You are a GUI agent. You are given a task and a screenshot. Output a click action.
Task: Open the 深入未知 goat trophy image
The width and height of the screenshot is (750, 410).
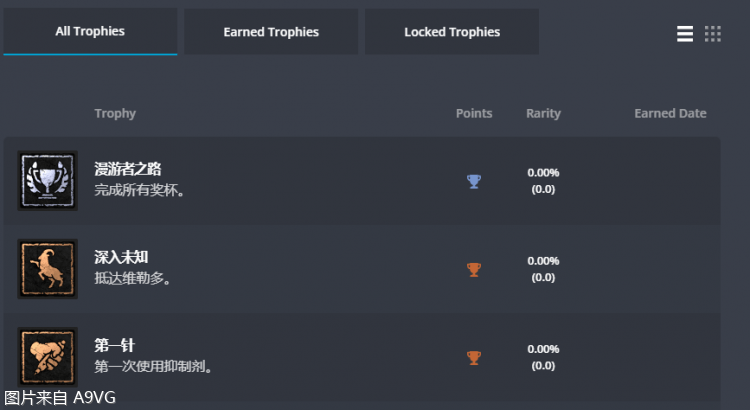coord(47,269)
